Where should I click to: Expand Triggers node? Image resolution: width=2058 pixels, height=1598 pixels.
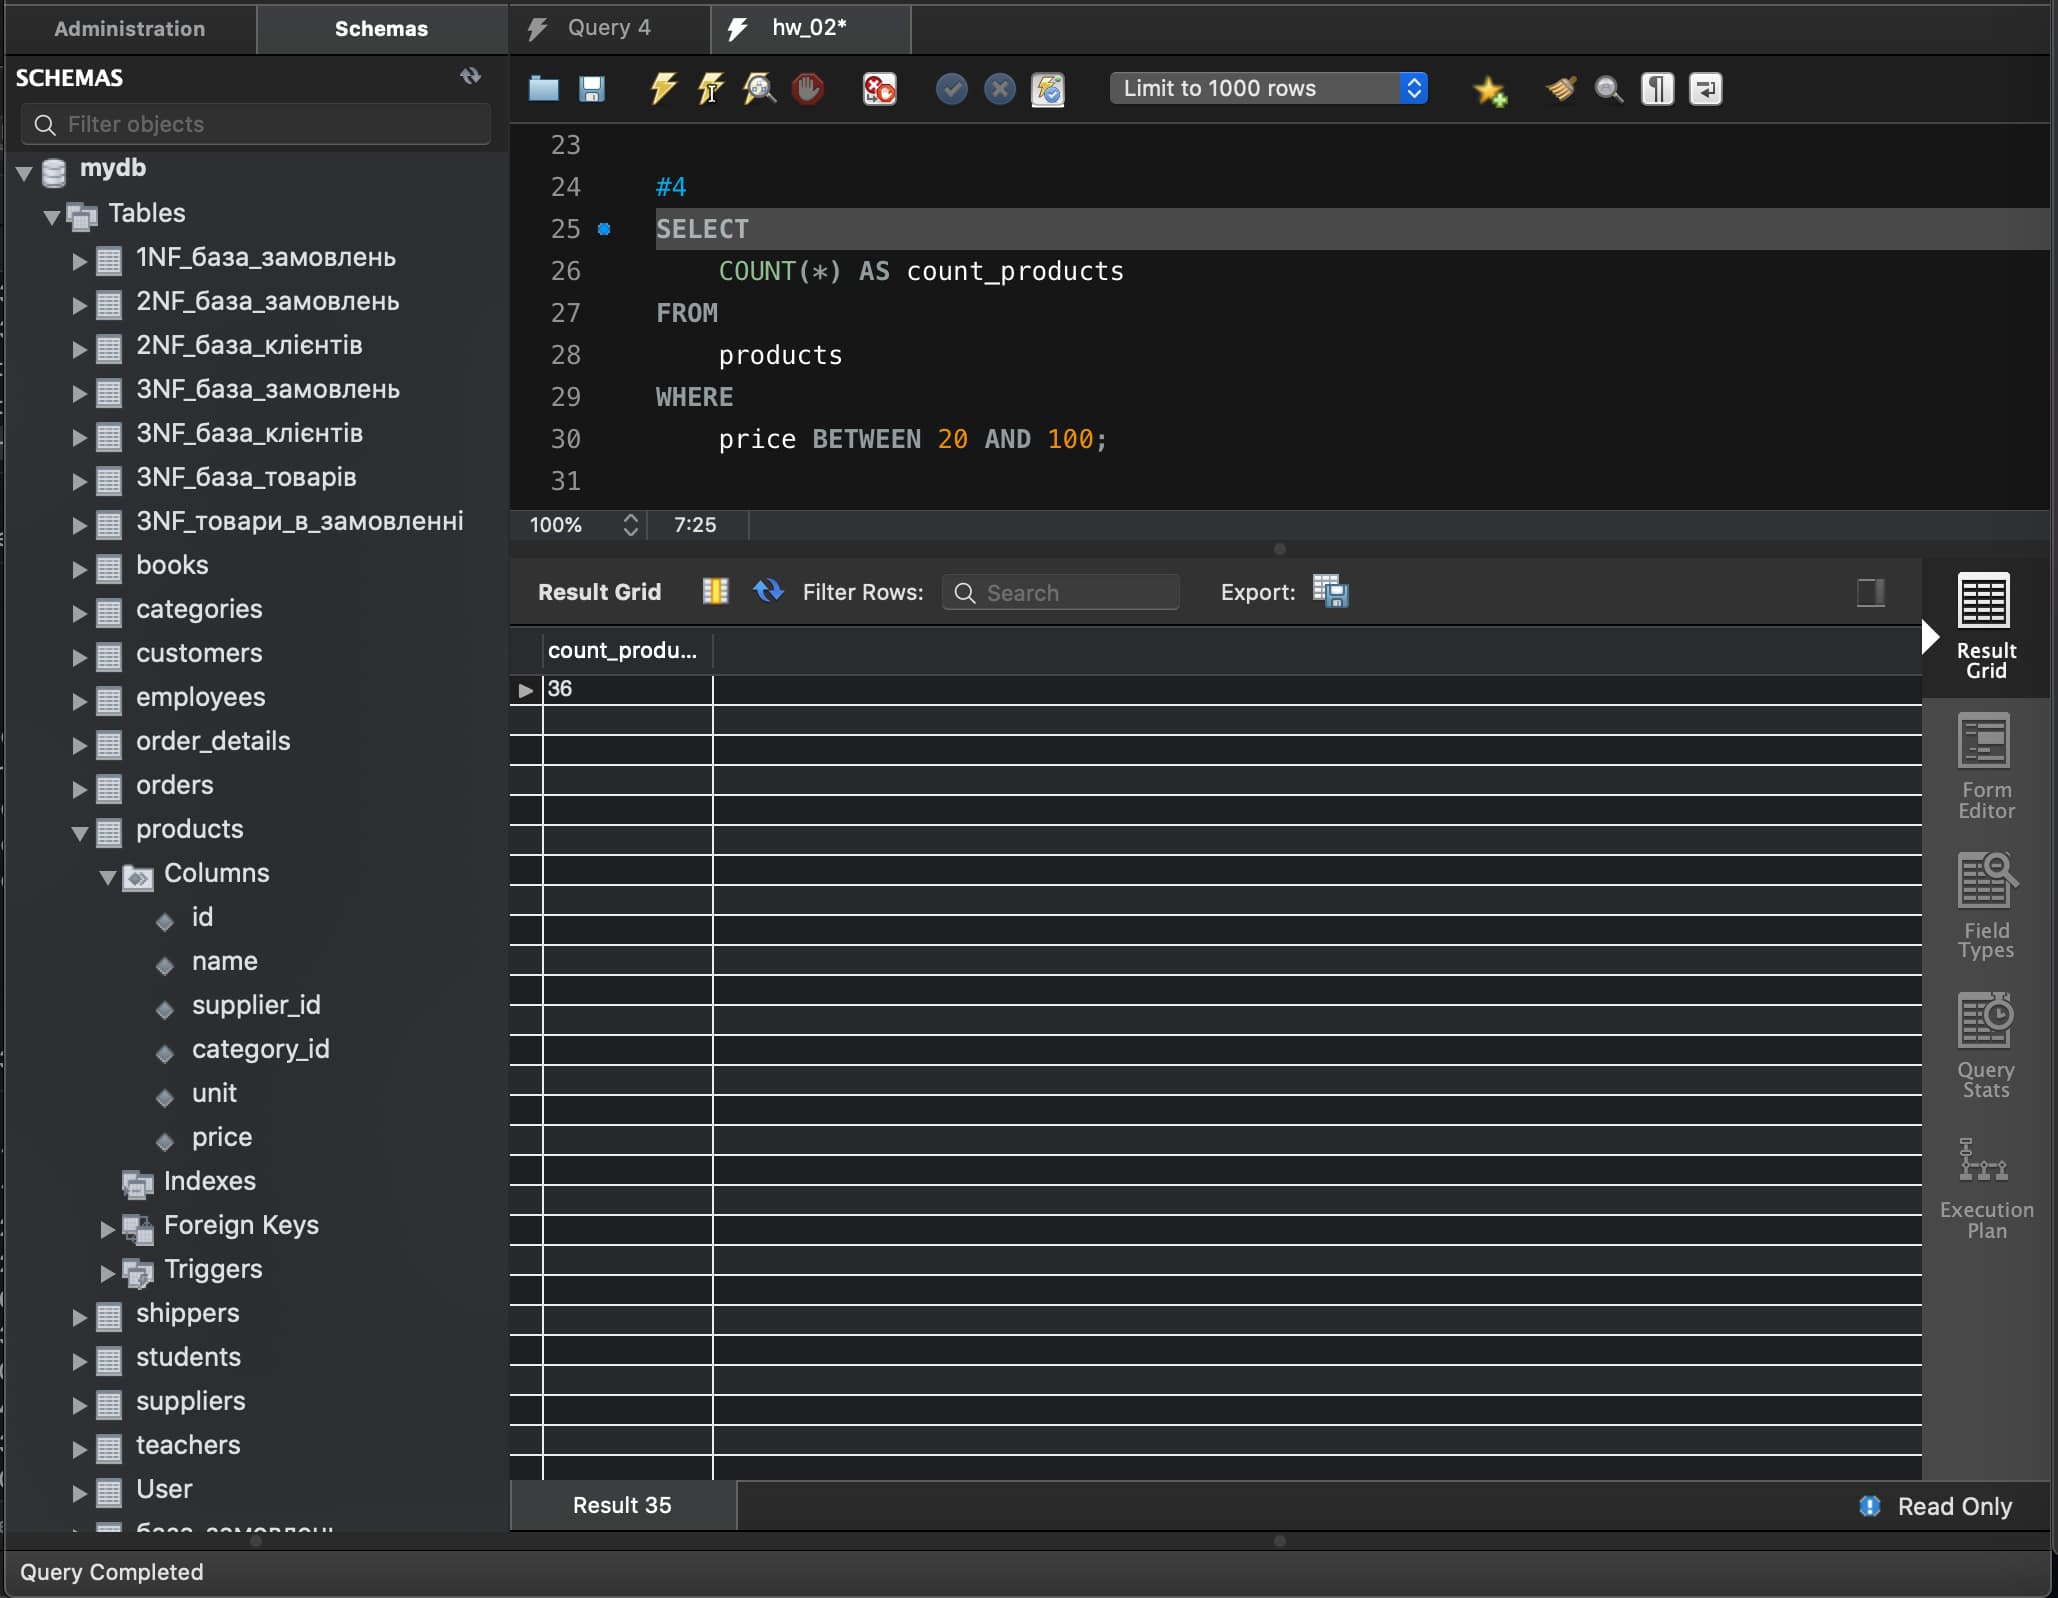click(107, 1273)
